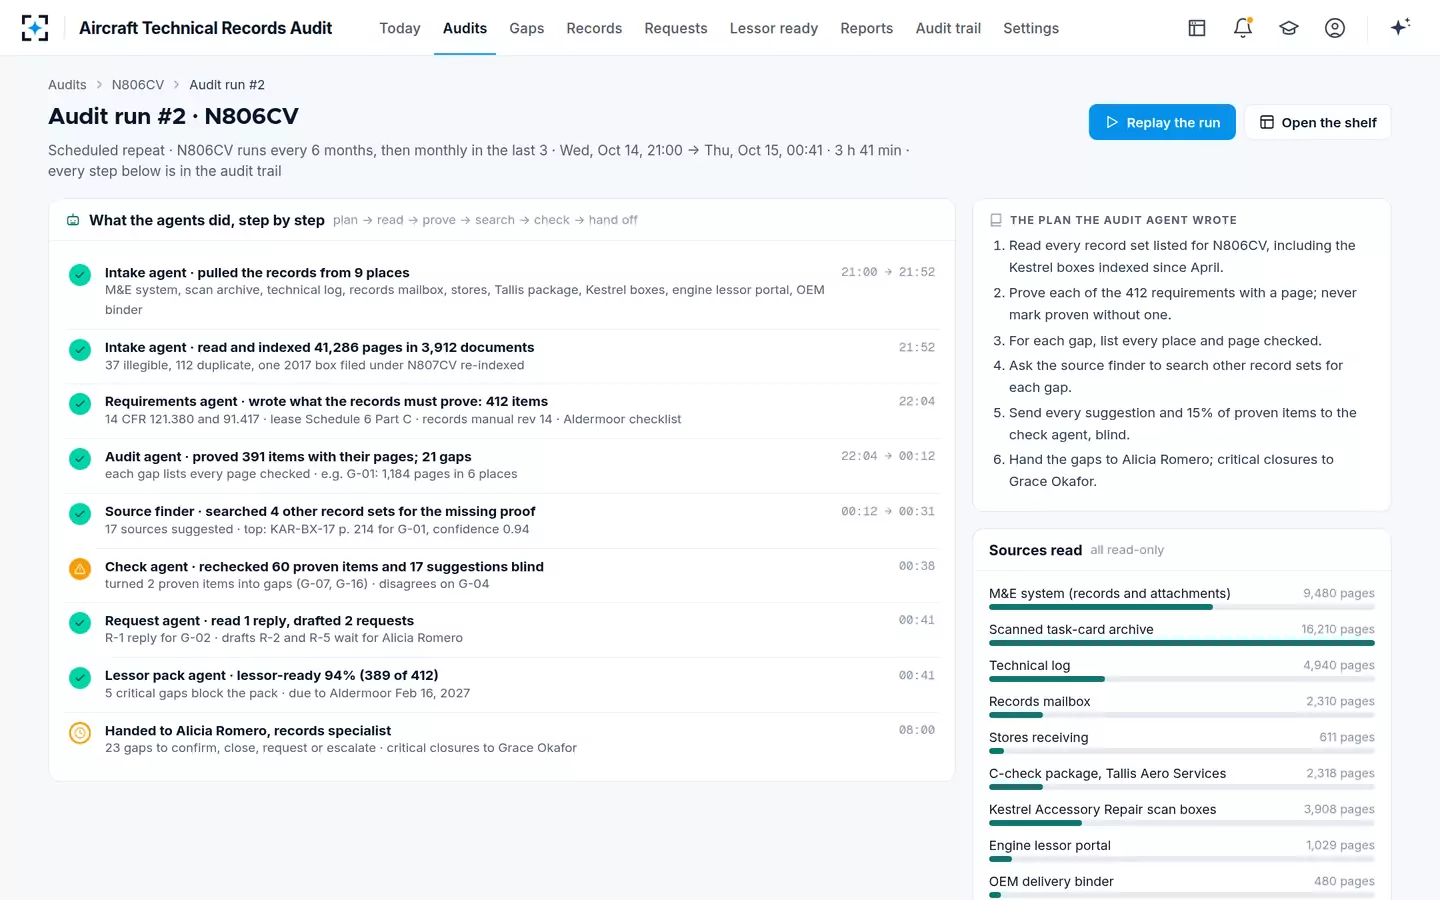This screenshot has width=1440, height=900.
Task: Open the graduation cap help icon
Action: pos(1289,28)
